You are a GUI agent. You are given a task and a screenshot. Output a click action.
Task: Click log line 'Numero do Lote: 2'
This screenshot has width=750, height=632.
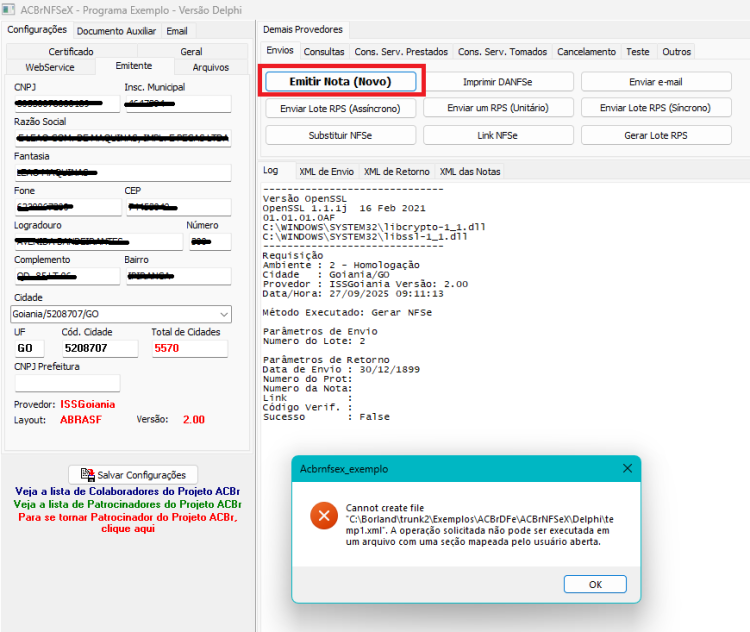[314, 341]
